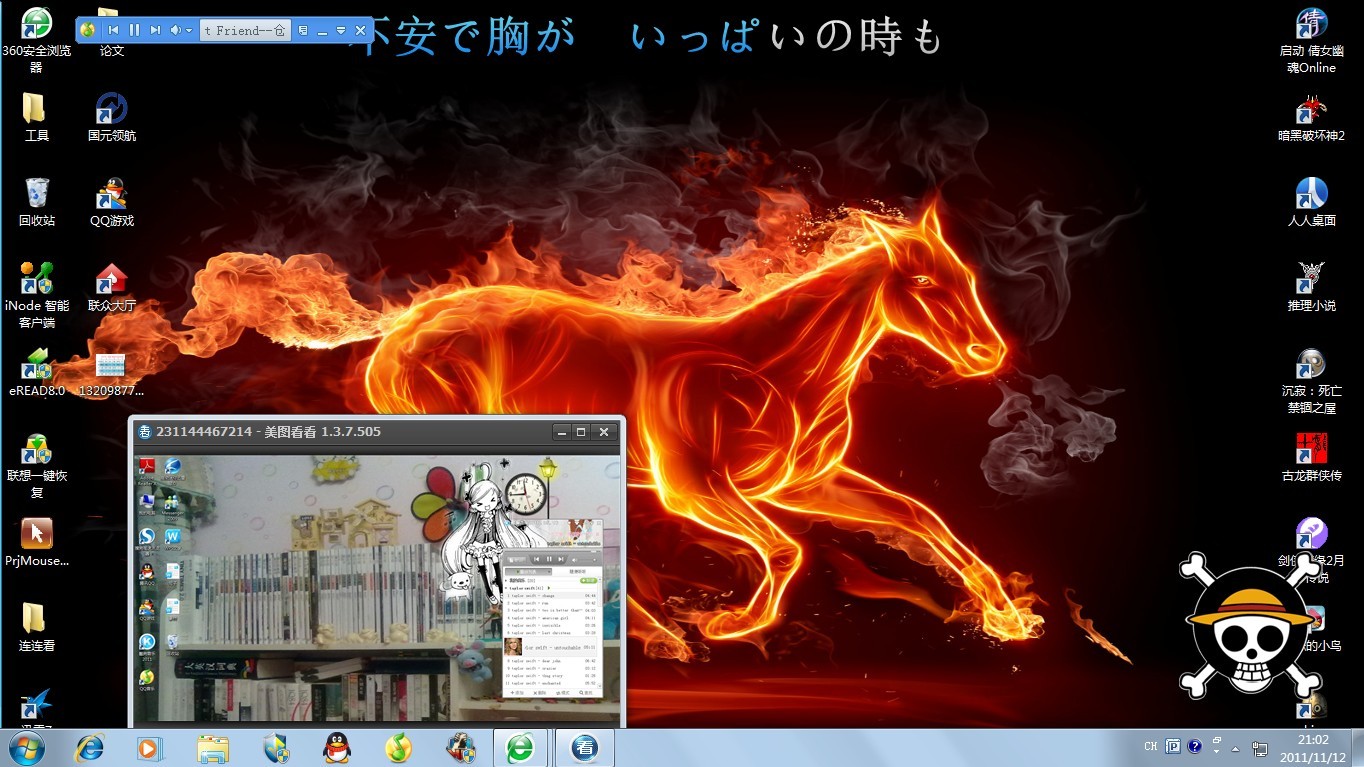Open the 回收站 recycle bin

click(36, 202)
